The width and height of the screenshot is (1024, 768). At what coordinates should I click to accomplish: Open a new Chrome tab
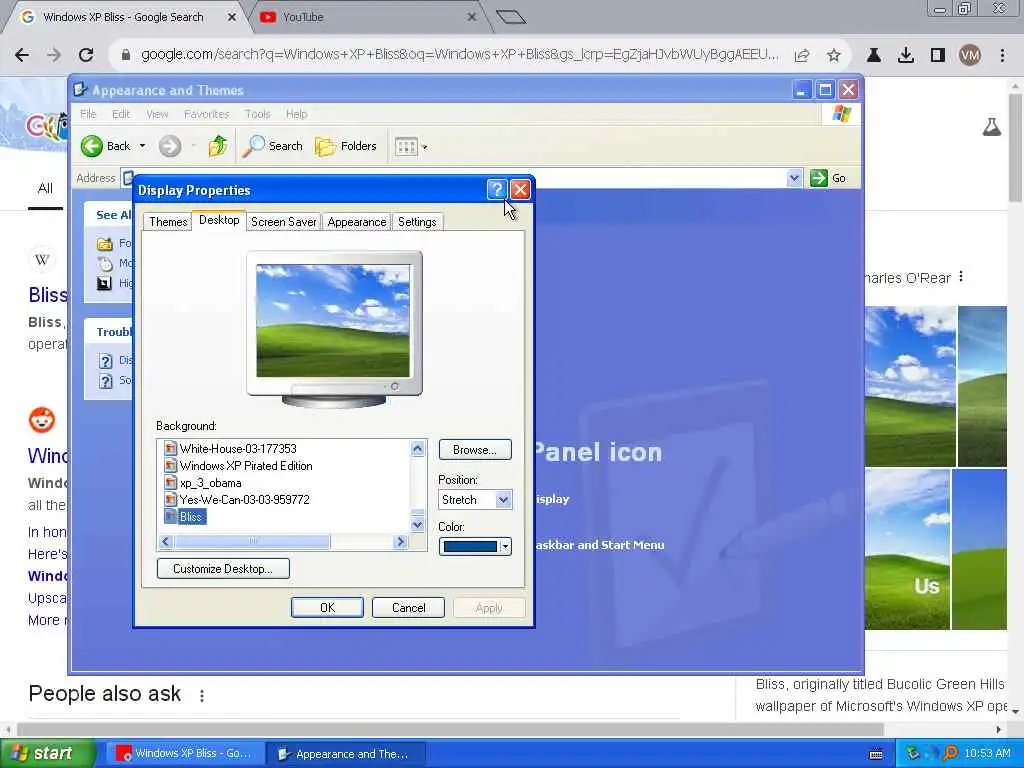(x=511, y=17)
